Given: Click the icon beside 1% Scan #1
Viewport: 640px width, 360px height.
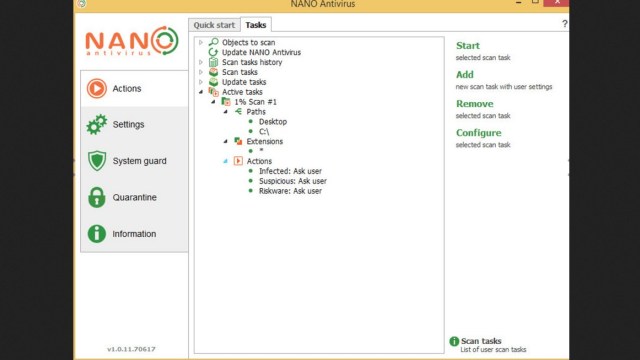Looking at the screenshot, I should pos(226,102).
